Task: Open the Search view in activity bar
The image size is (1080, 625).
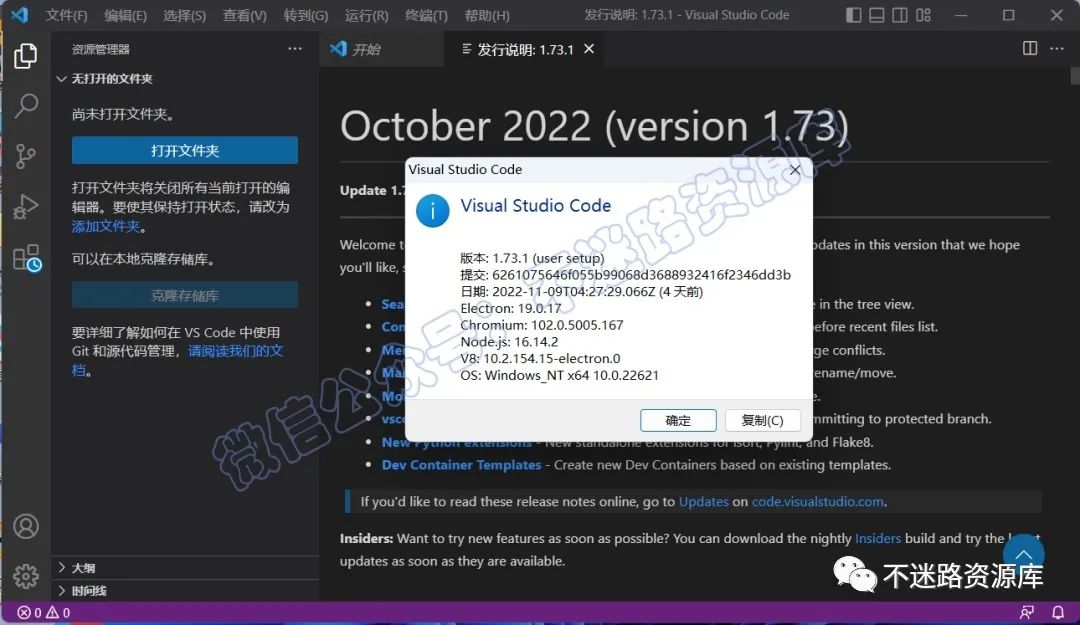Action: (26, 105)
